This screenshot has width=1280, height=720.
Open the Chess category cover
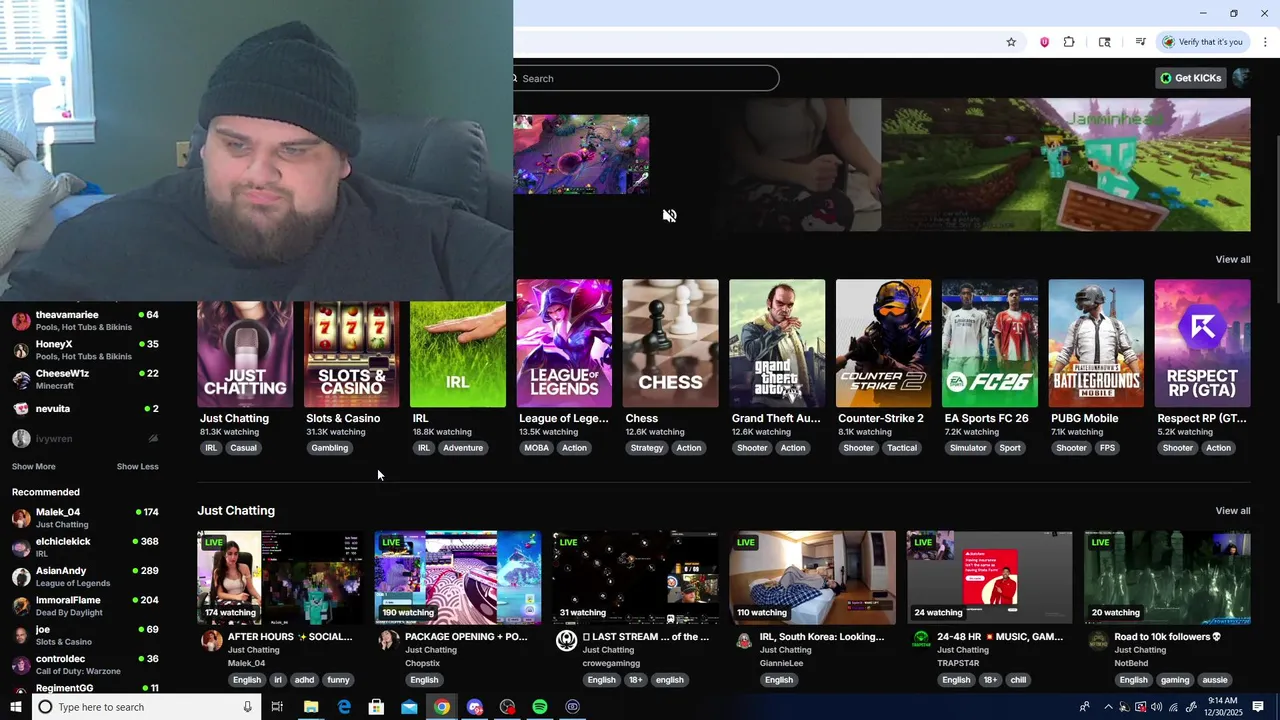[x=670, y=343]
